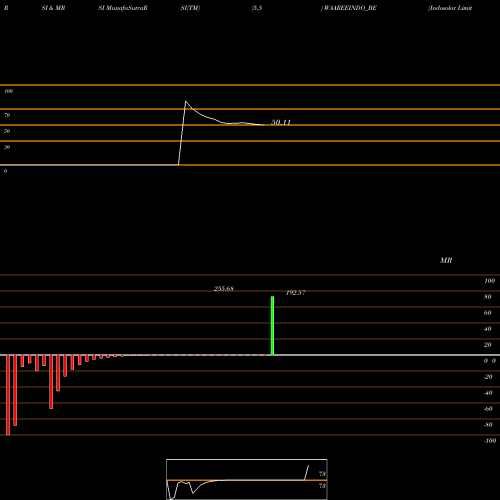Click the MR panel label
Viewport: 500px width, 500px height.
coord(446,260)
